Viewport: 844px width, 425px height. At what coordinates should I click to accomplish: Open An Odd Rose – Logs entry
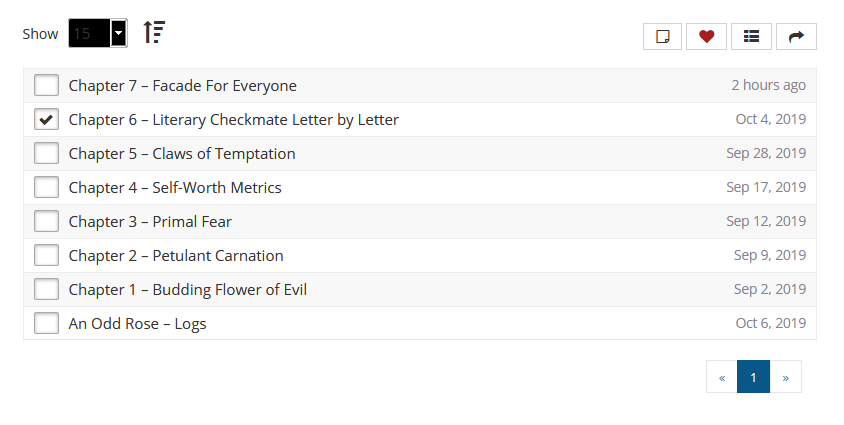[x=137, y=324]
